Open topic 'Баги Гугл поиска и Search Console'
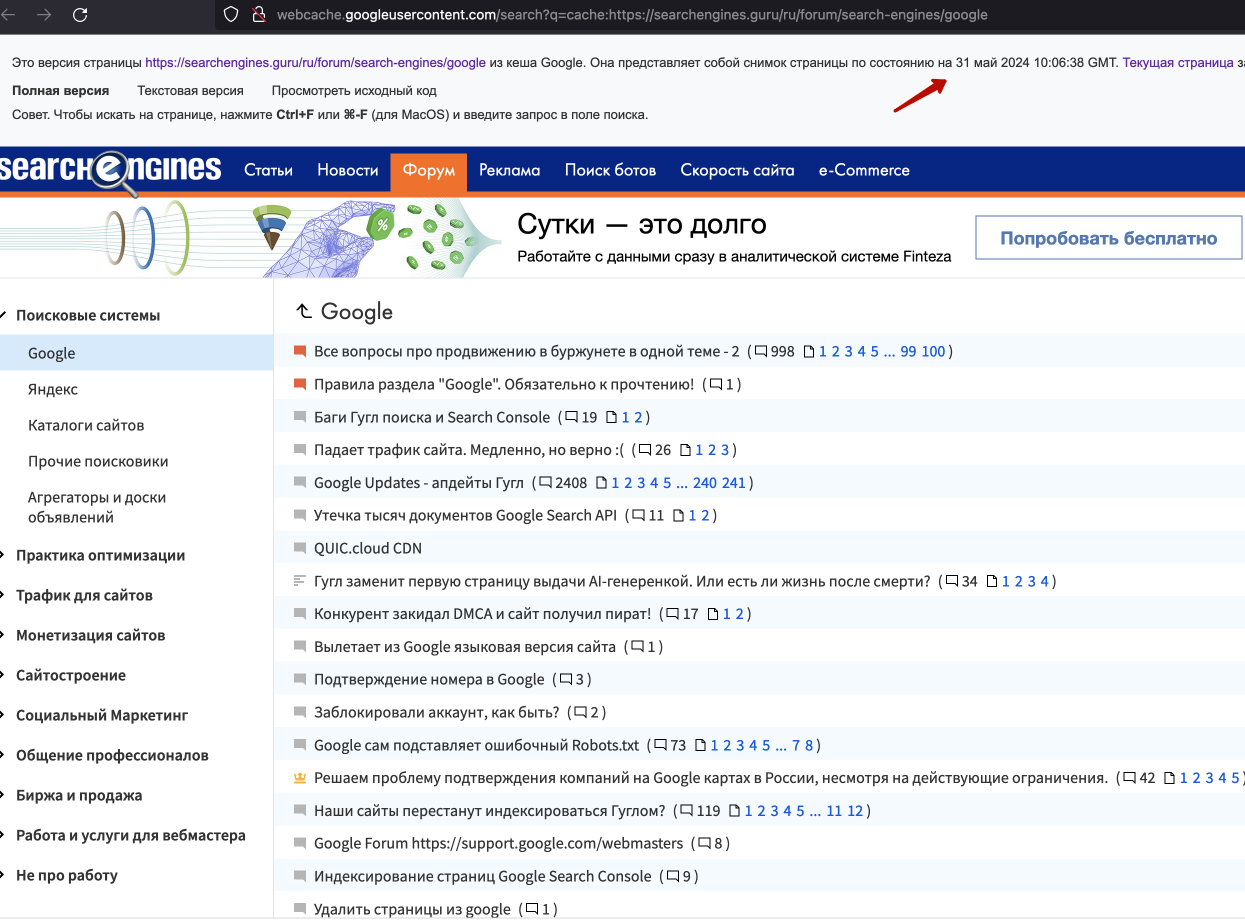1245x920 pixels. click(x=432, y=417)
